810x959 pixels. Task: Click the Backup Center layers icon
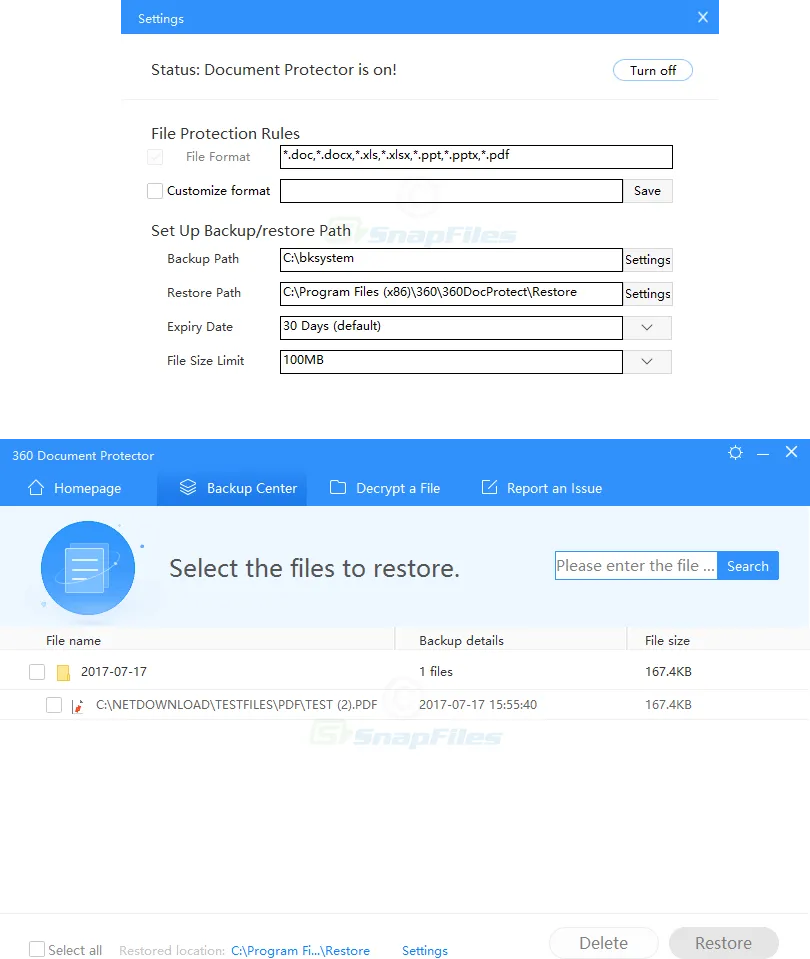click(x=188, y=487)
